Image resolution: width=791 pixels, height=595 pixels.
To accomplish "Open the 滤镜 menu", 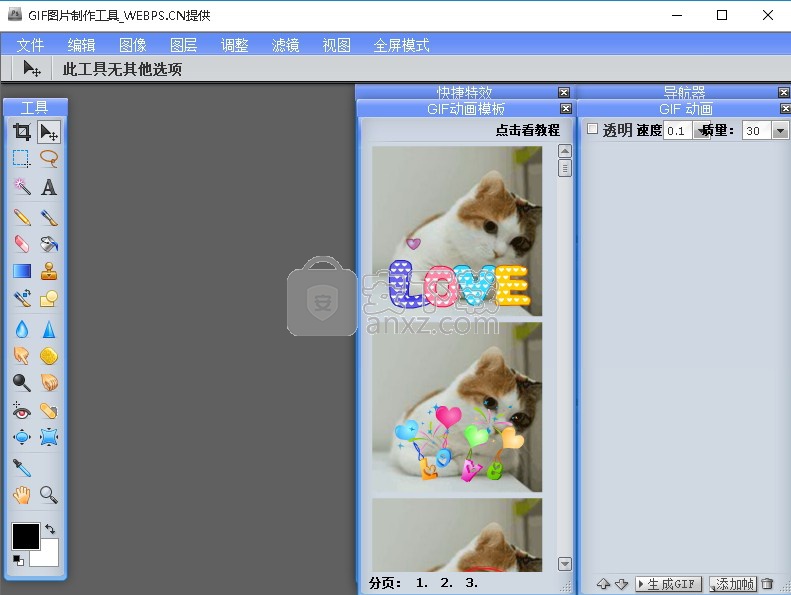I will (286, 45).
